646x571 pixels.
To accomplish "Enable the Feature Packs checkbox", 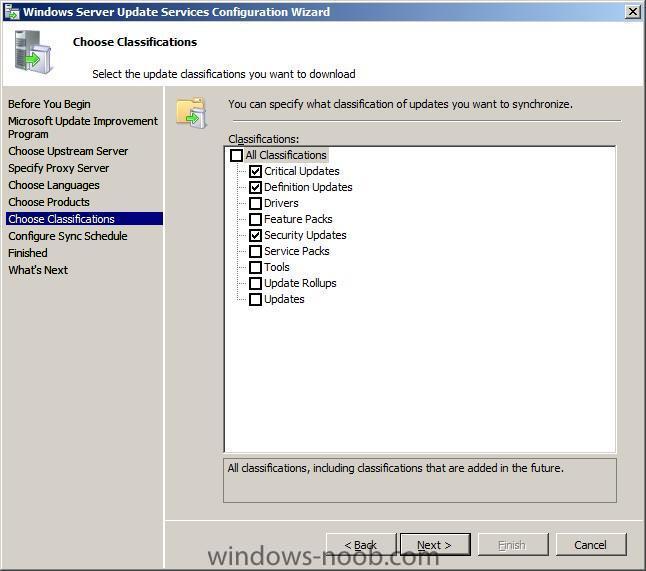I will point(255,219).
